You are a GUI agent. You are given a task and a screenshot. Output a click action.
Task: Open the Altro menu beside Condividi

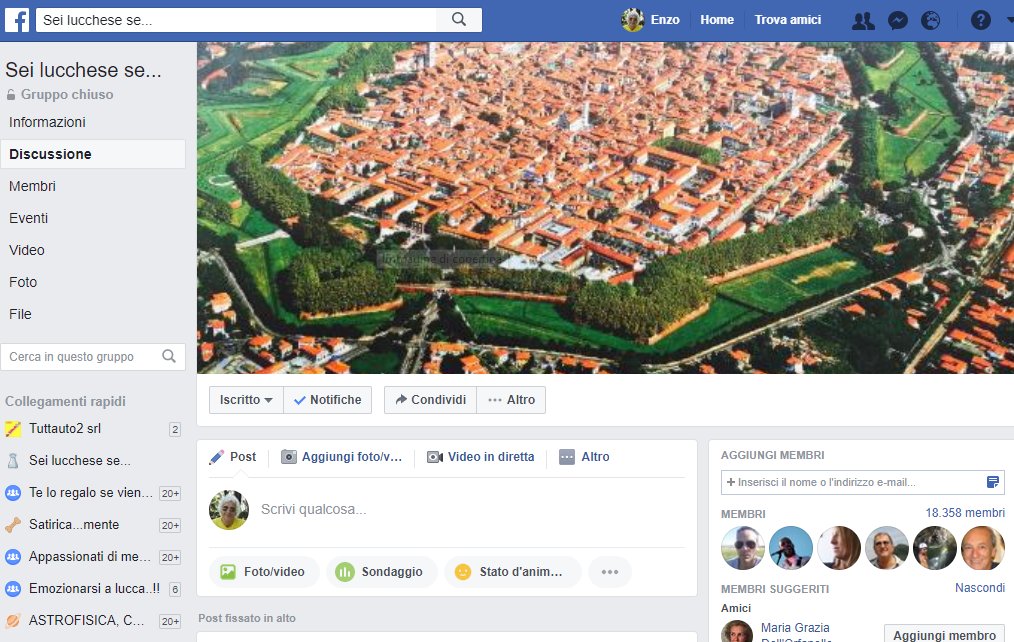pyautogui.click(x=511, y=400)
